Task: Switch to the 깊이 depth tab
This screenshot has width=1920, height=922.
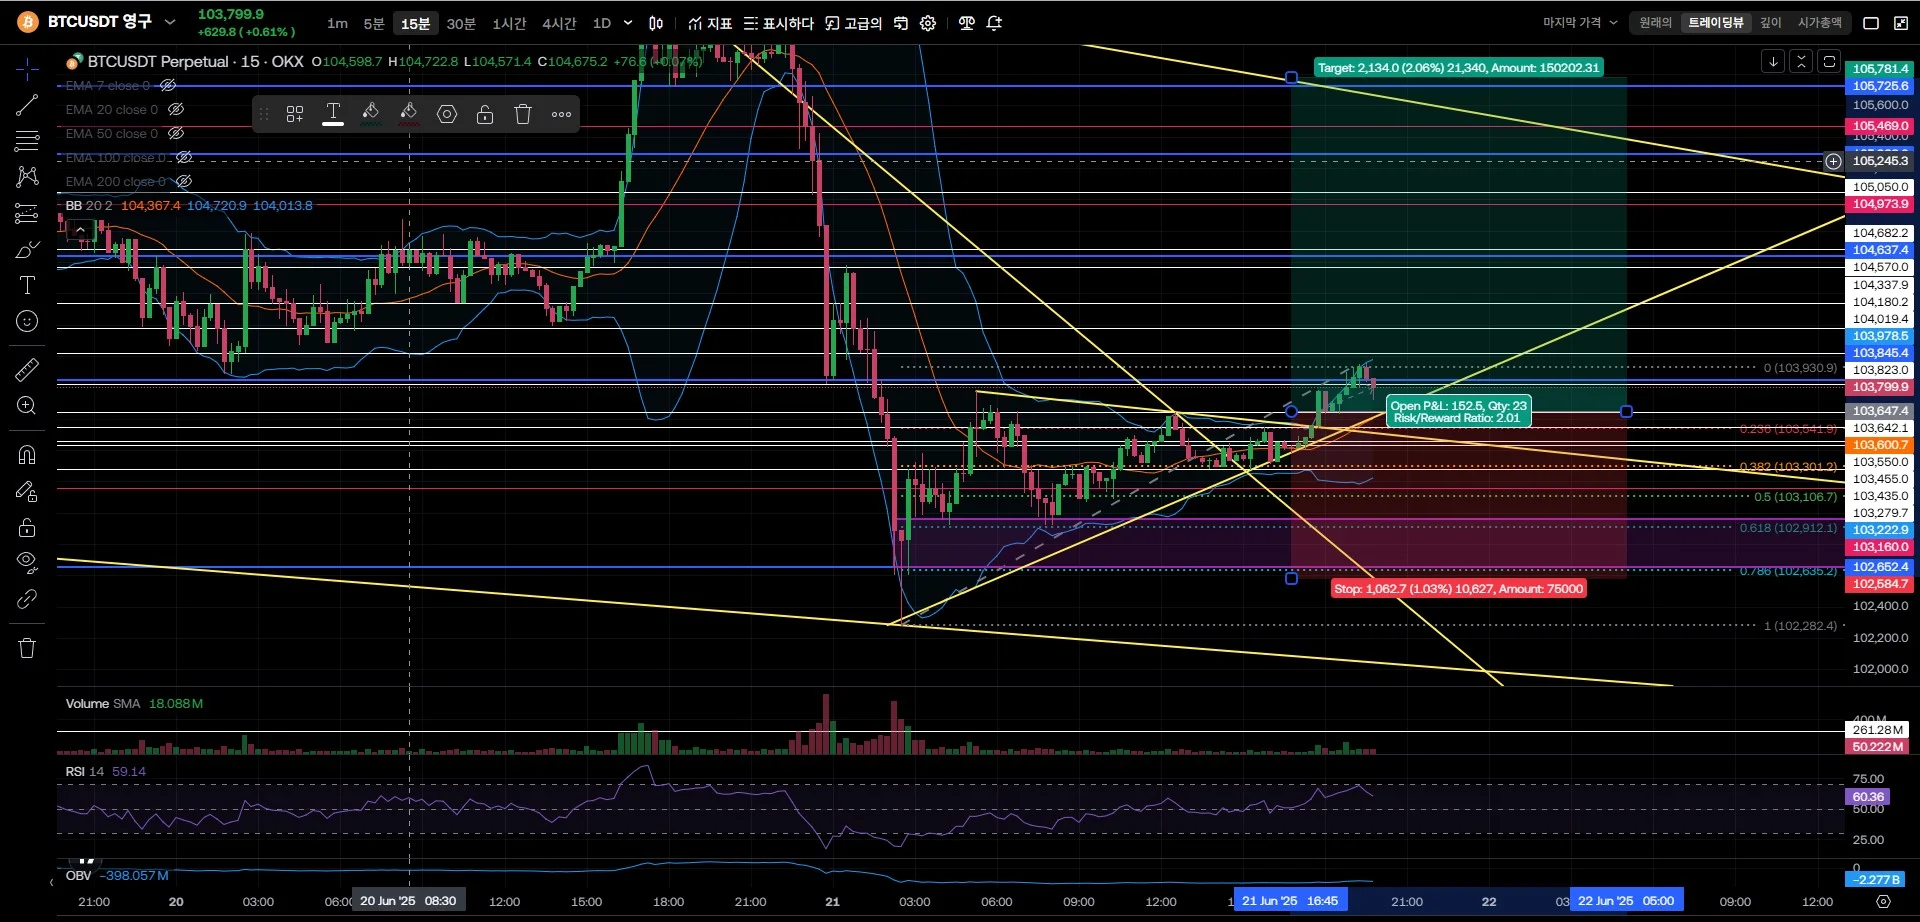Action: (1771, 22)
